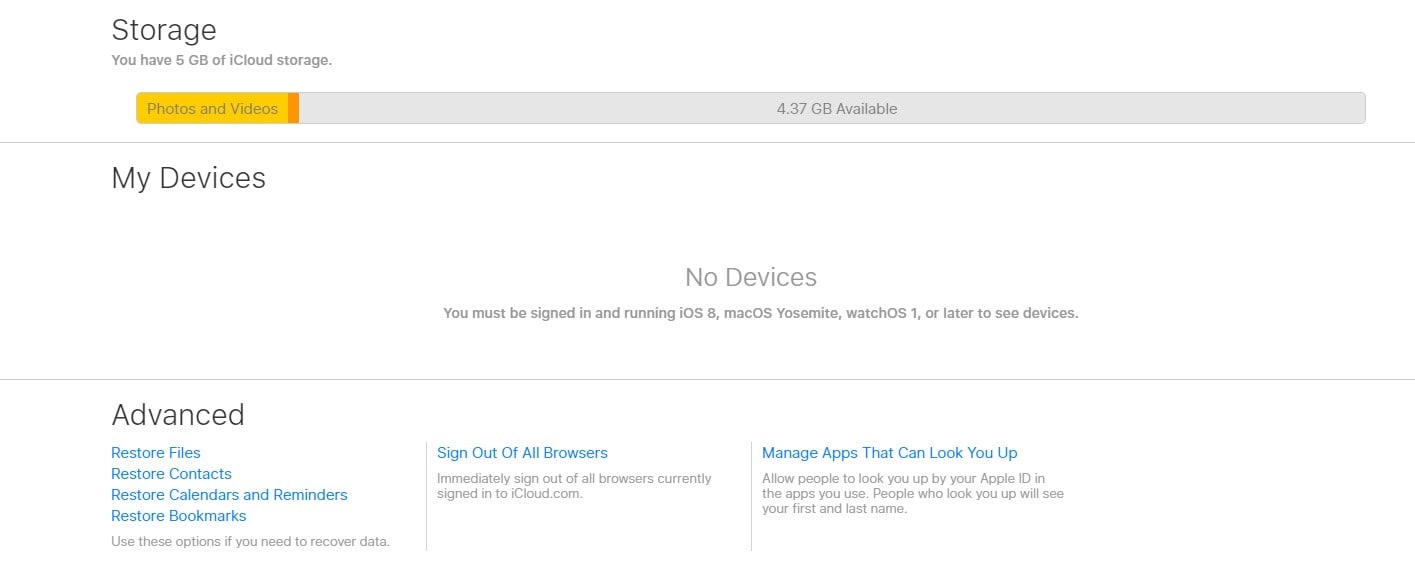Click the Advanced section heading

[x=178, y=415]
